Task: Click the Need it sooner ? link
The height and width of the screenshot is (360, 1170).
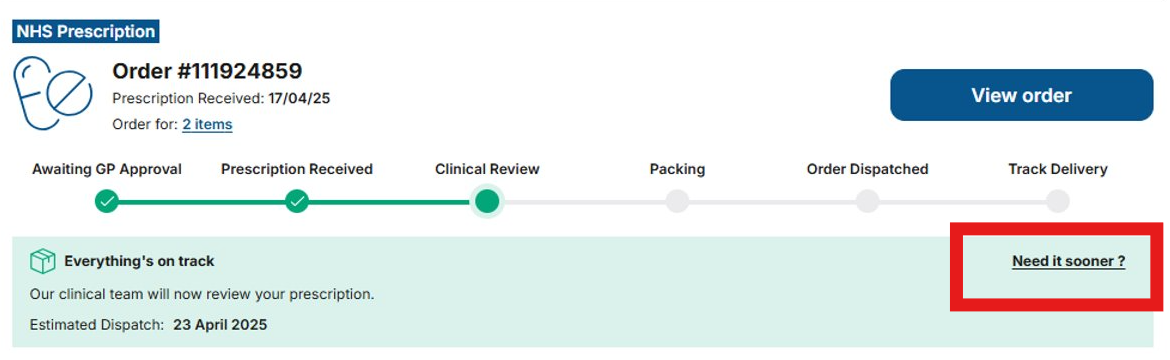Action: point(1069,261)
